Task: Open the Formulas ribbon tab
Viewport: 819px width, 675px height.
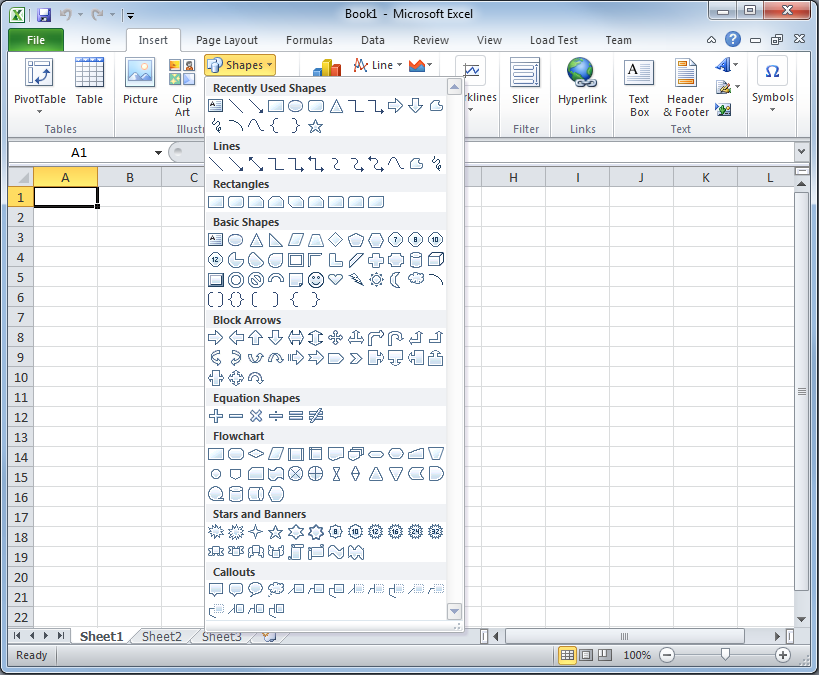Action: (x=309, y=40)
